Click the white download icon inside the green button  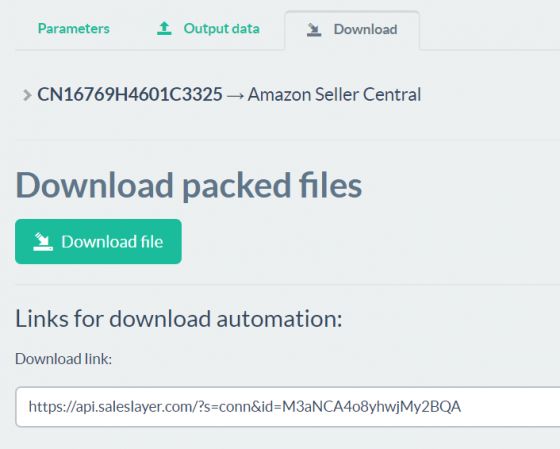43,242
